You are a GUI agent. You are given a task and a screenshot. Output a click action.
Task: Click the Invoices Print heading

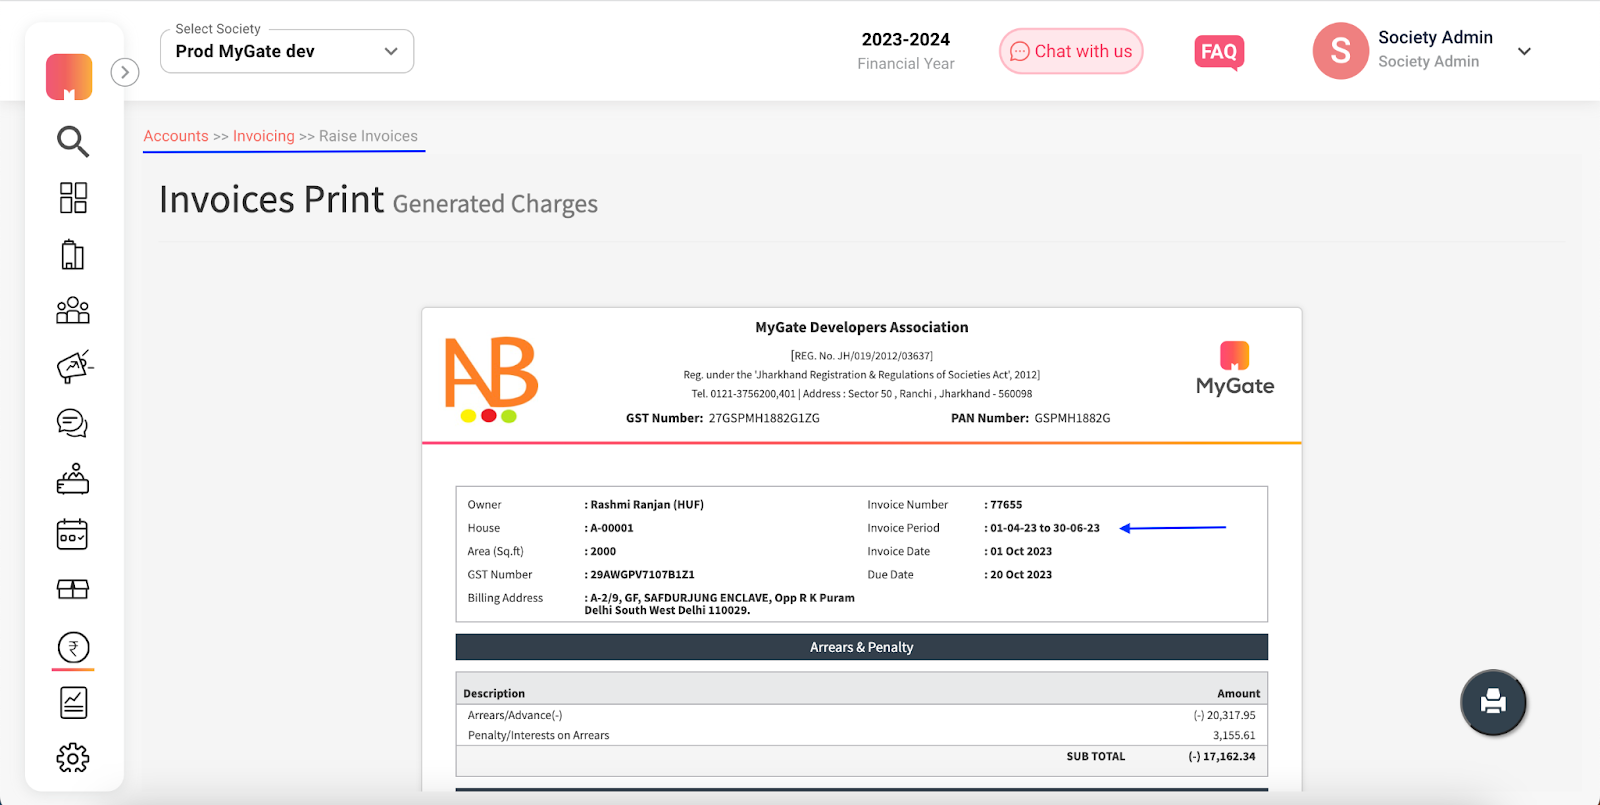(271, 200)
